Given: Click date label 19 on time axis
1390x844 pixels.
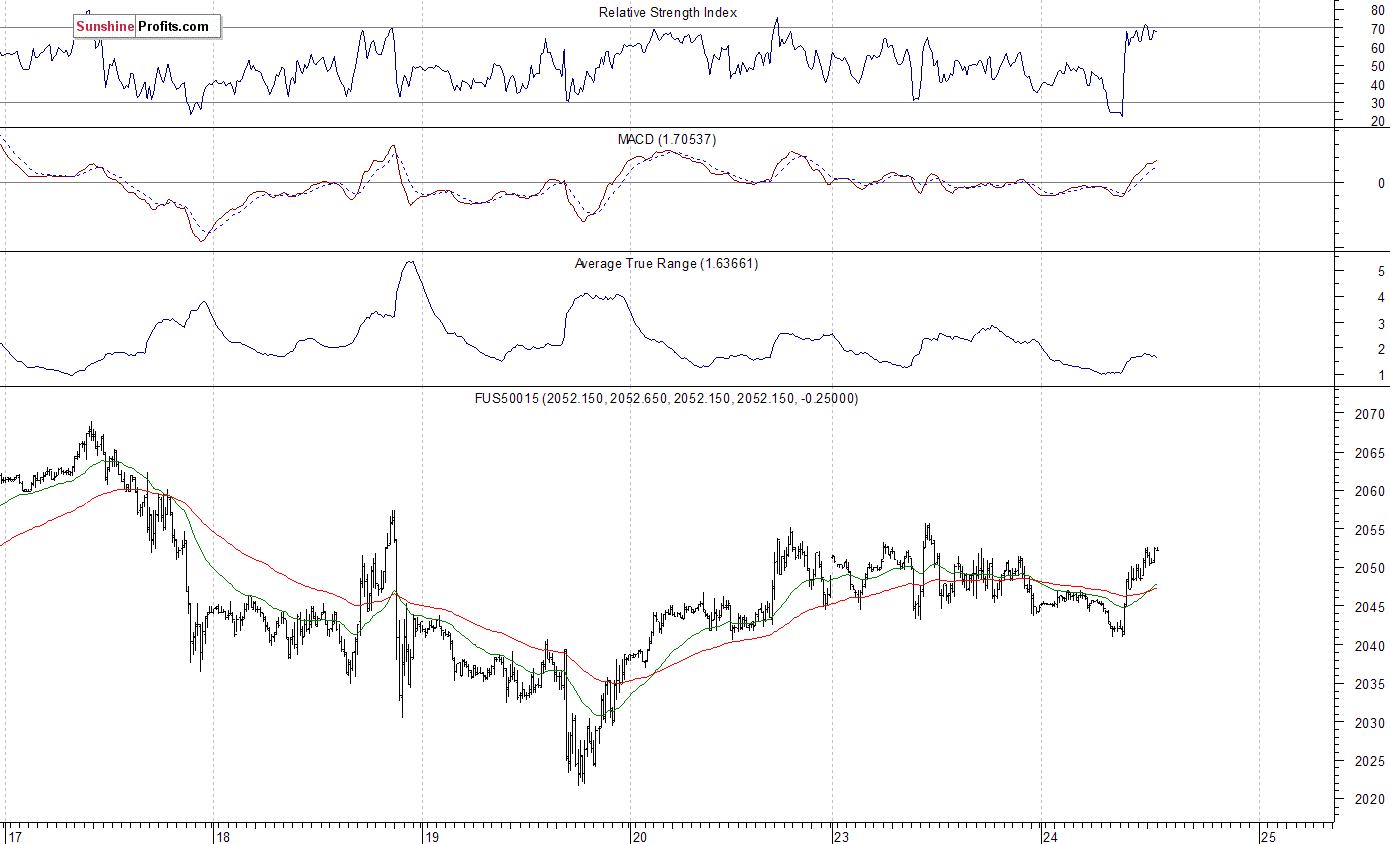Looking at the screenshot, I should 432,837.
